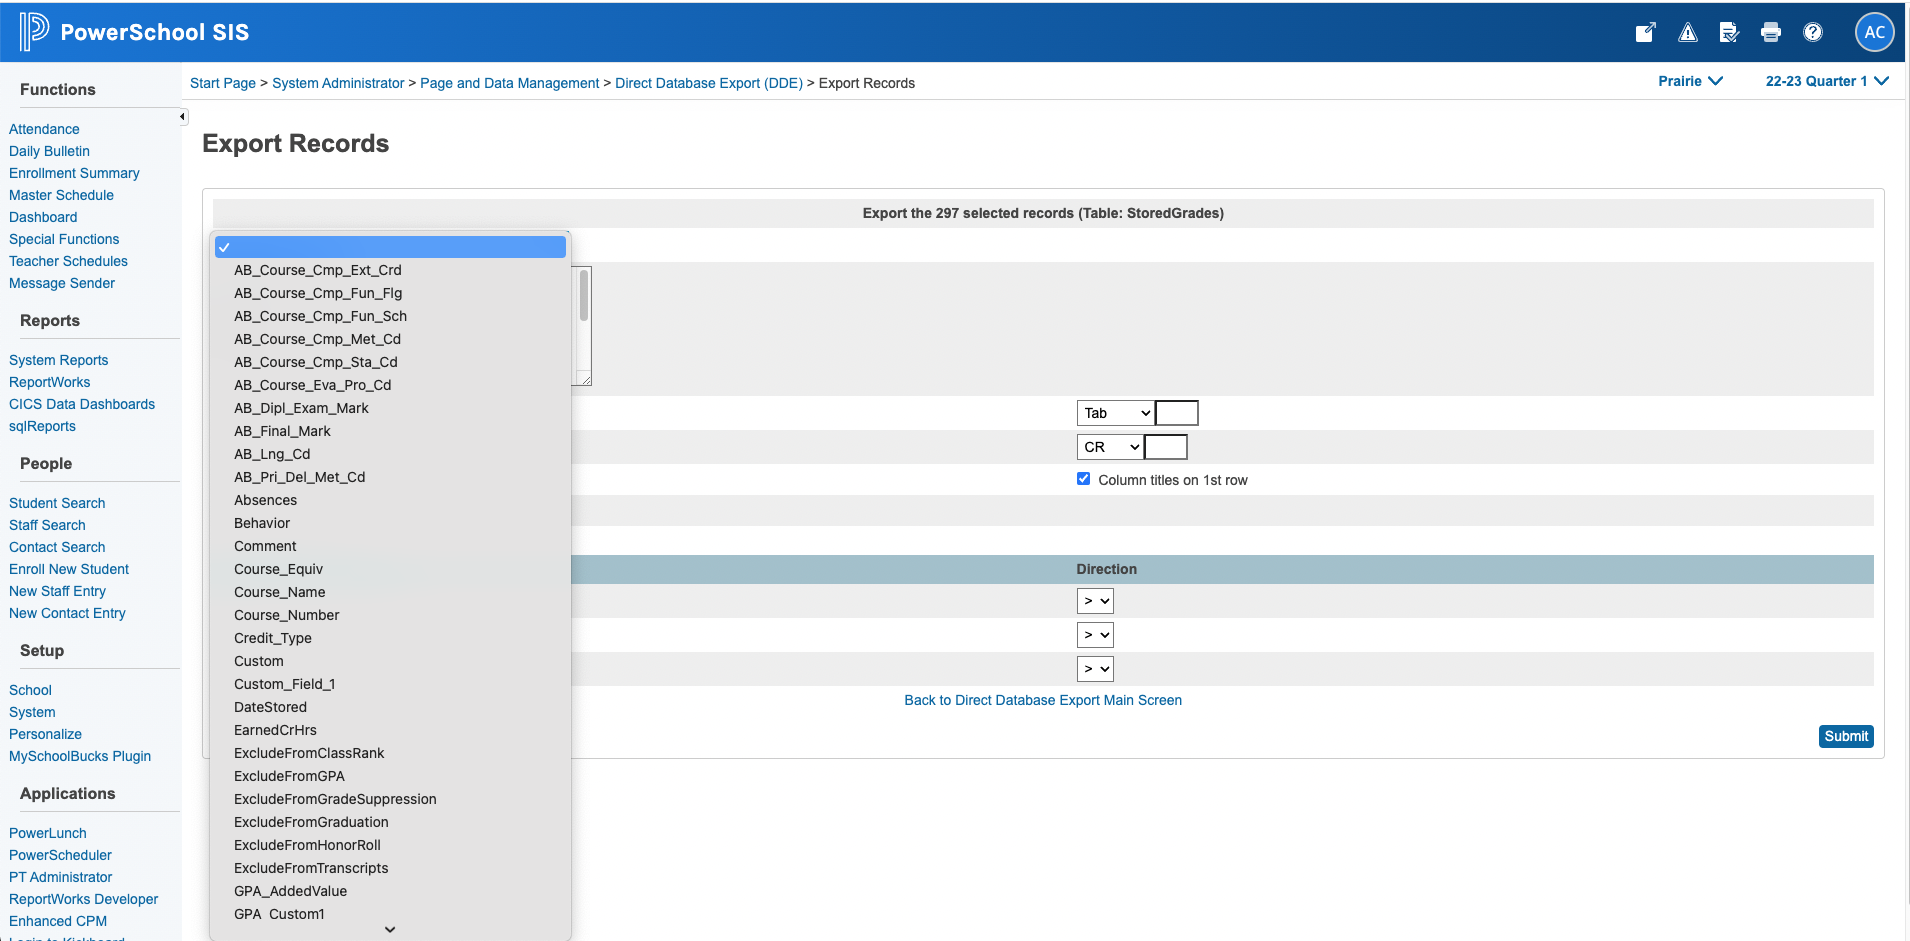Click the printer icon in header
Screen dimensions: 1910x941
1771,32
